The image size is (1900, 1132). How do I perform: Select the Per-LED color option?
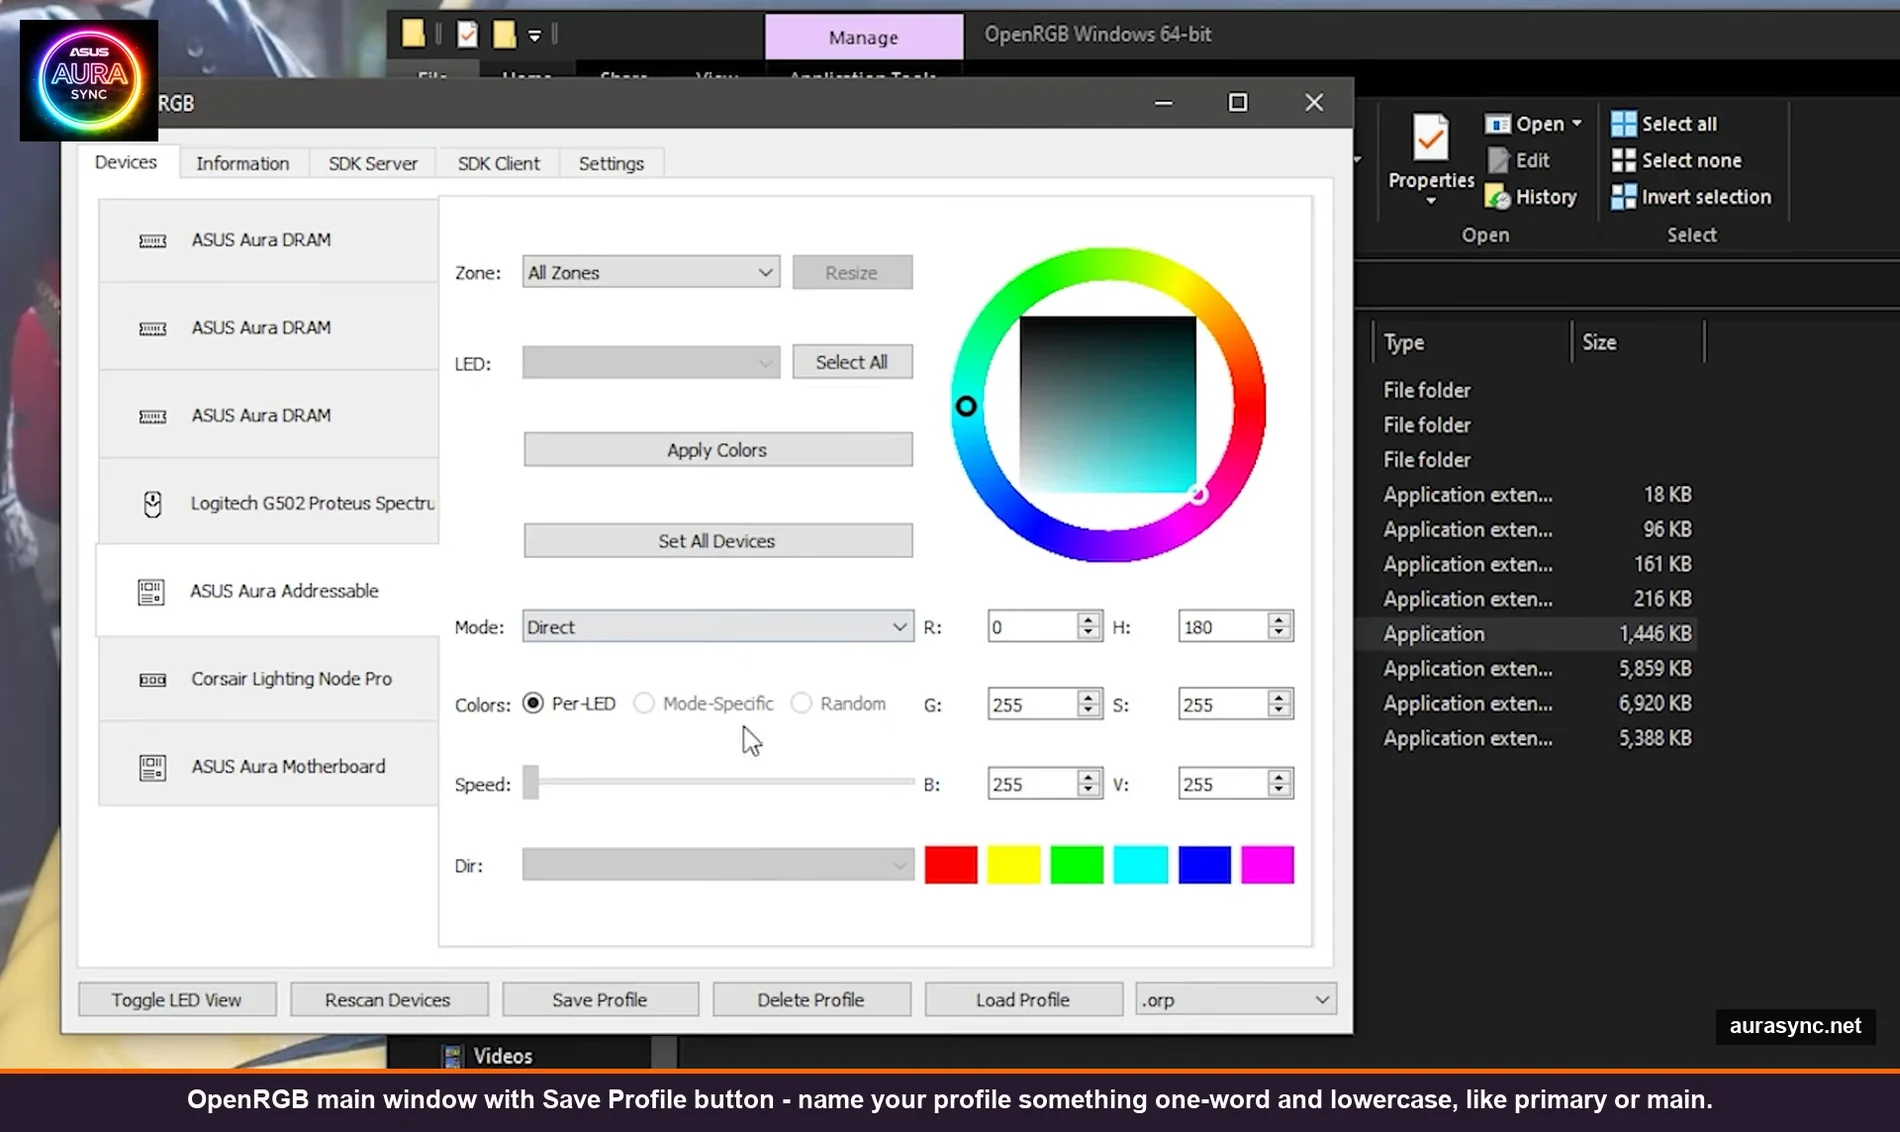(x=533, y=703)
